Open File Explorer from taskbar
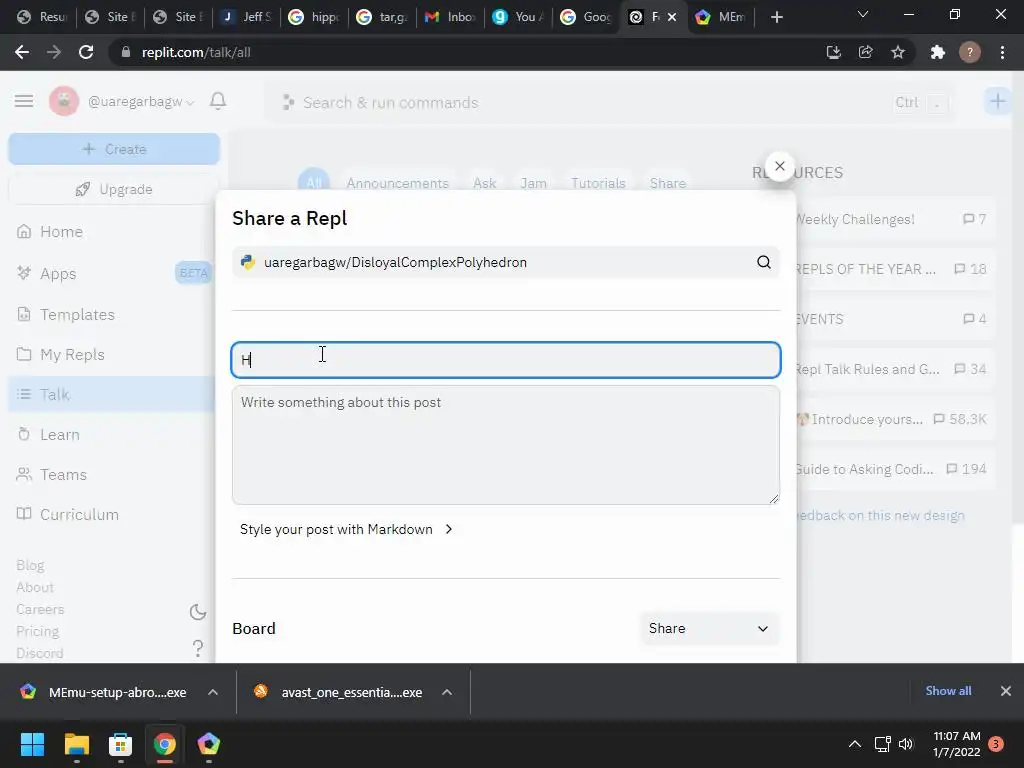 [76, 744]
